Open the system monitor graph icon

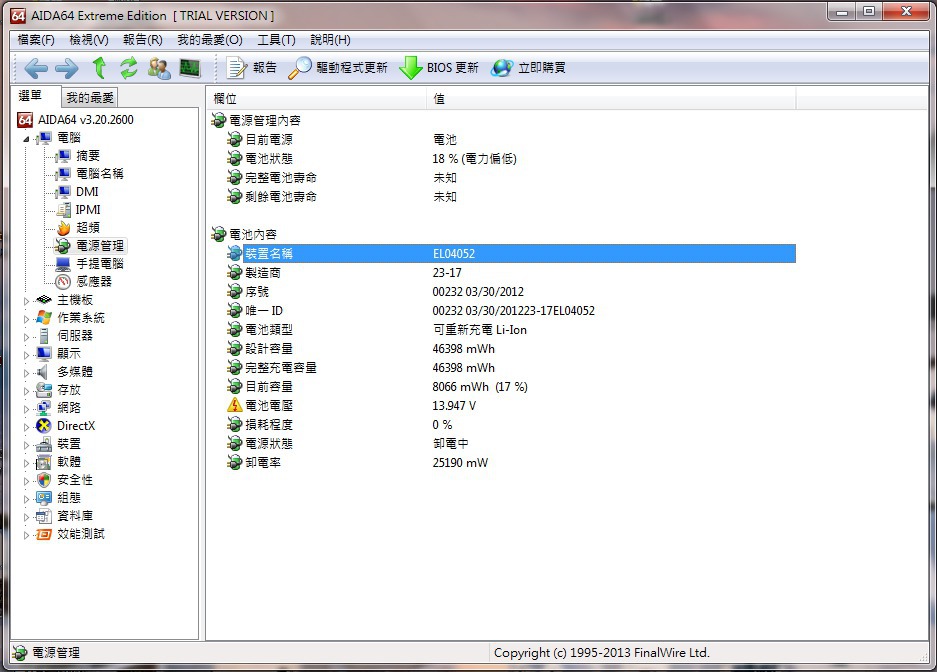[190, 68]
